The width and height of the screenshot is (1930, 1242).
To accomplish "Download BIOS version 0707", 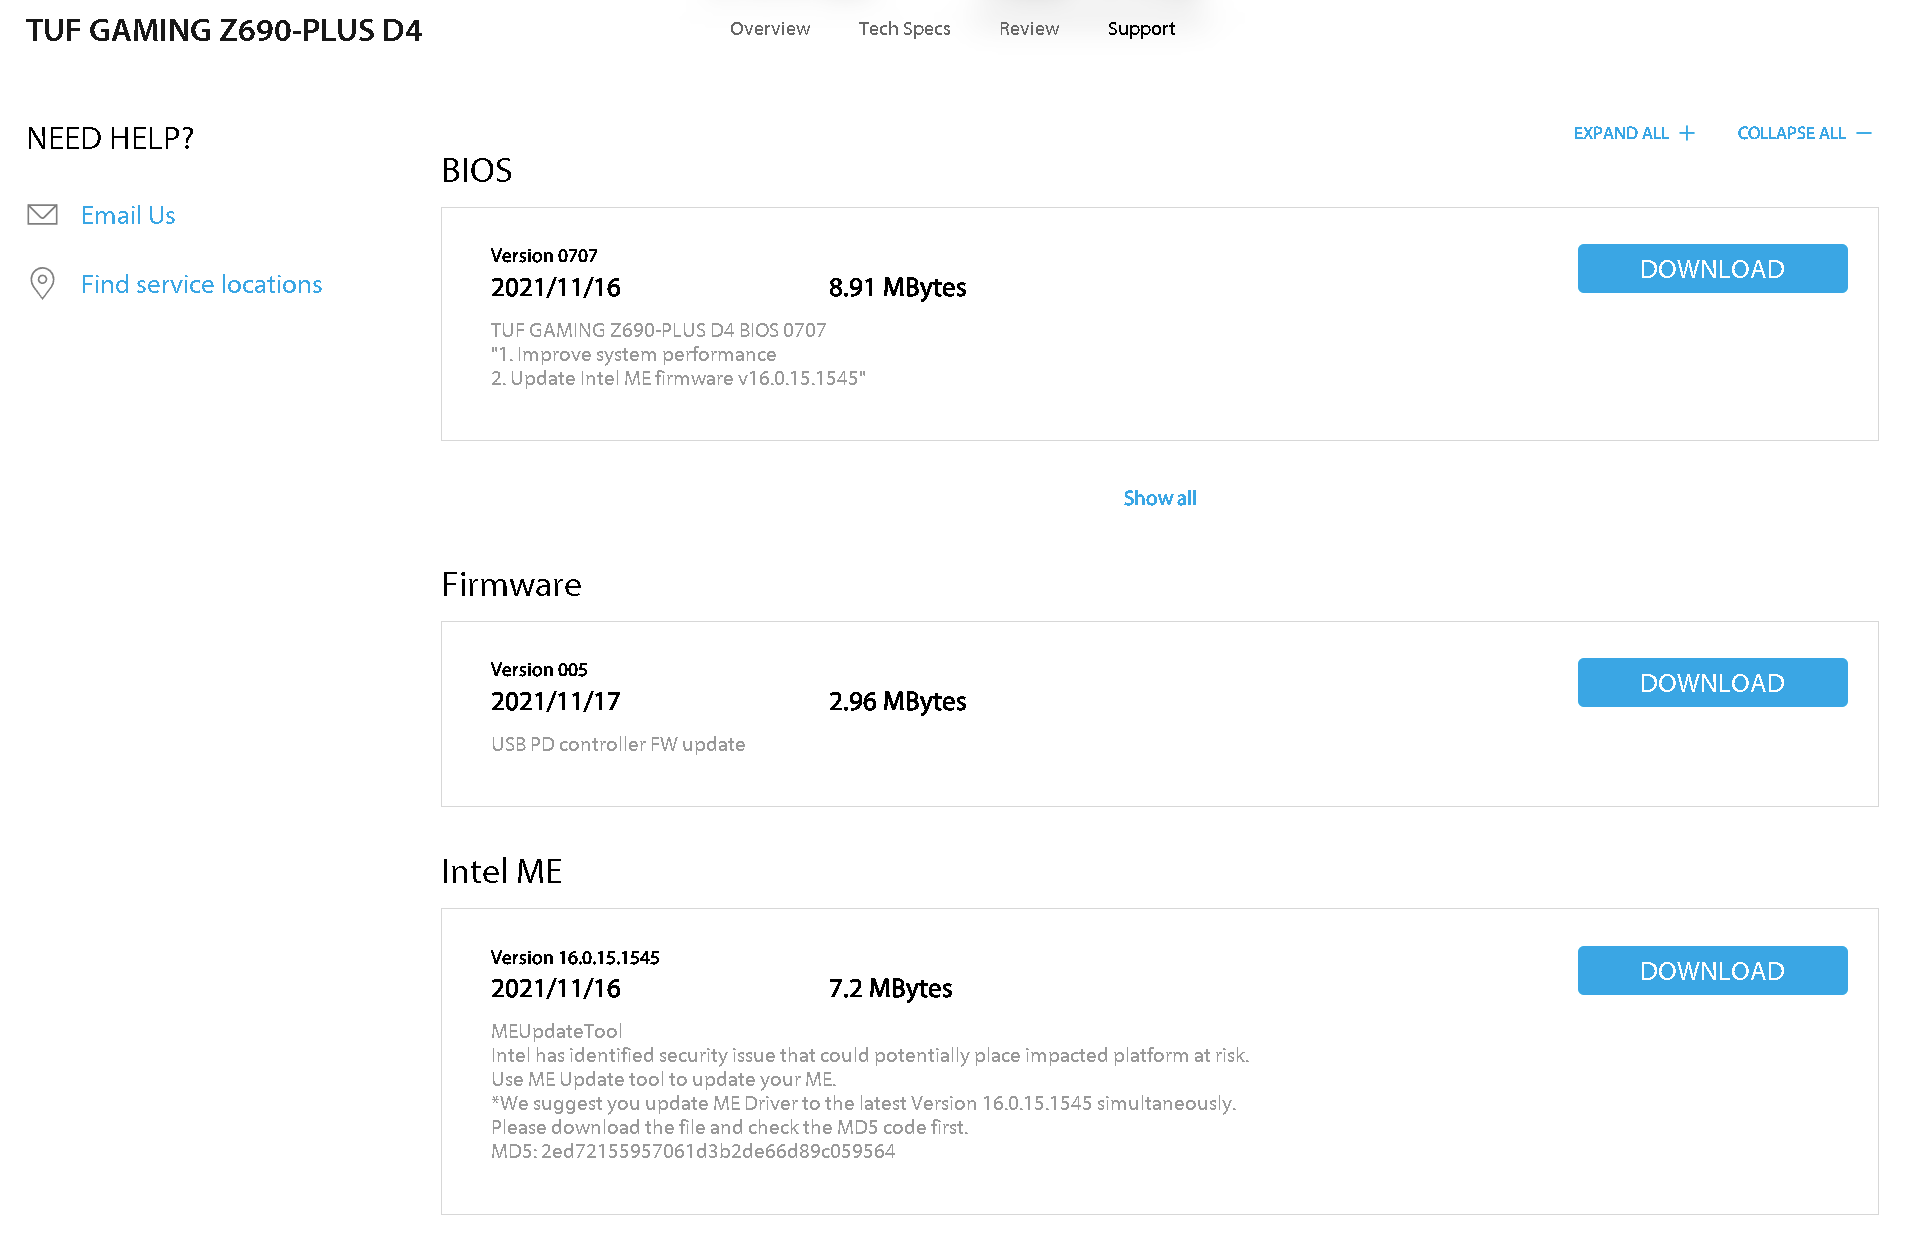I will (1712, 269).
